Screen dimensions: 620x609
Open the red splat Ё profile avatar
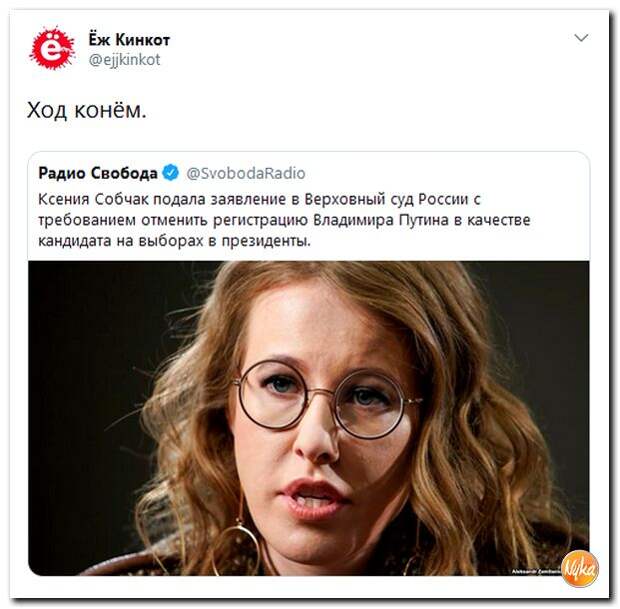tap(52, 48)
